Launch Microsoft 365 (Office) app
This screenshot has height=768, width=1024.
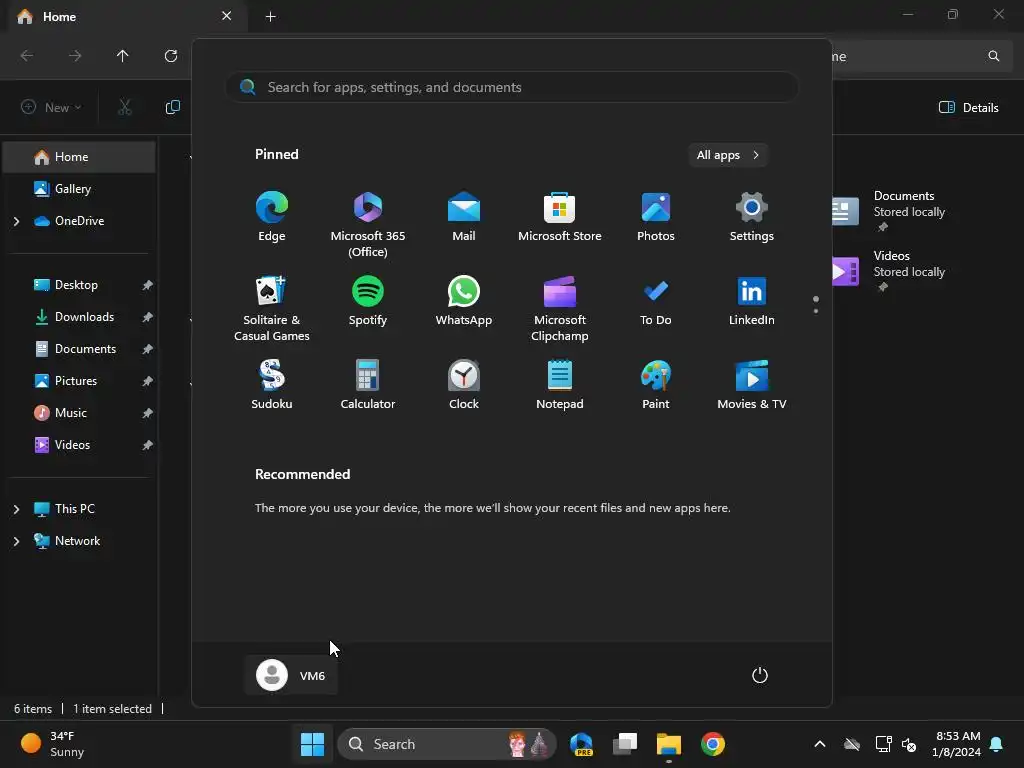[368, 225]
